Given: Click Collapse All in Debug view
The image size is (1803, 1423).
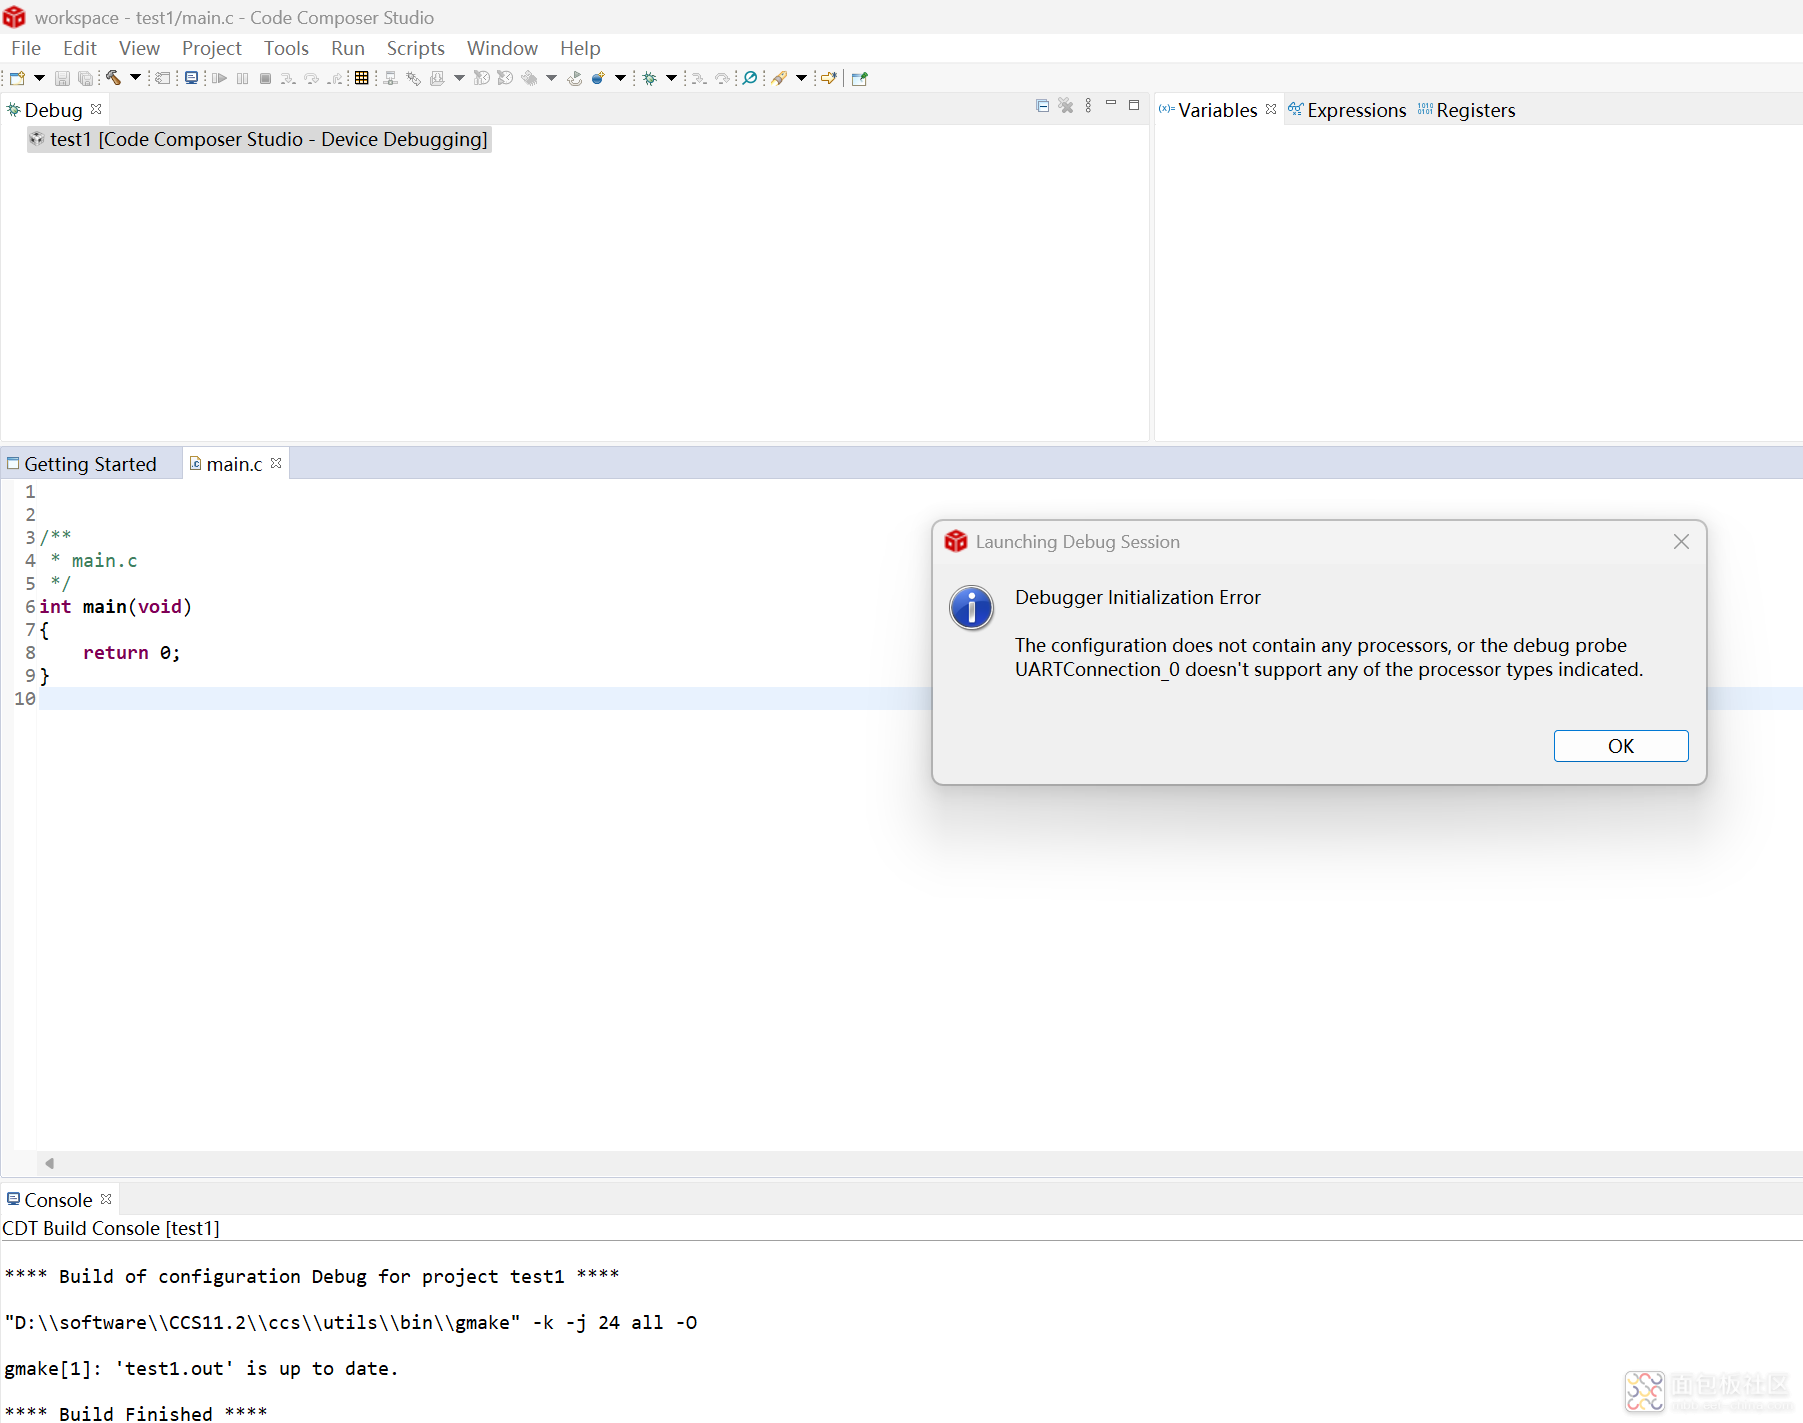Looking at the screenshot, I should pos(1043,105).
